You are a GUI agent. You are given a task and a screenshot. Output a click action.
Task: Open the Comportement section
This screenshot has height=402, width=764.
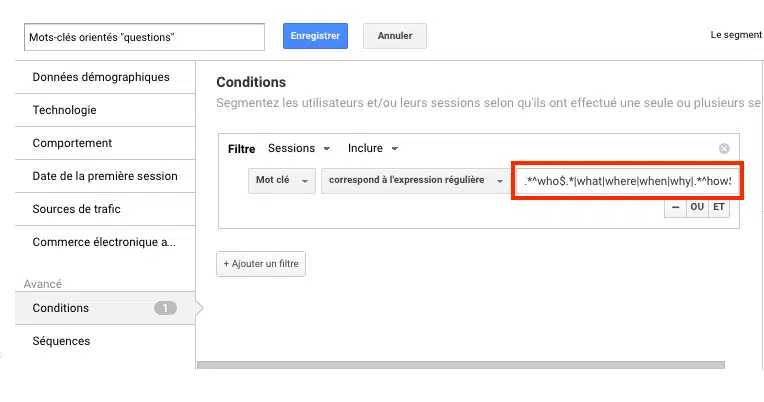tap(72, 143)
